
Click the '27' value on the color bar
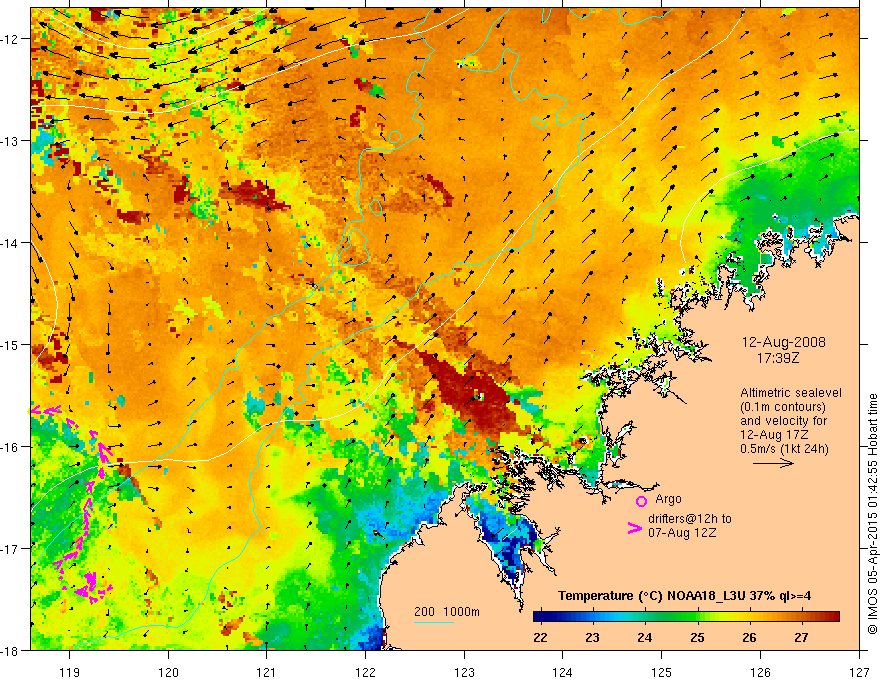click(801, 637)
